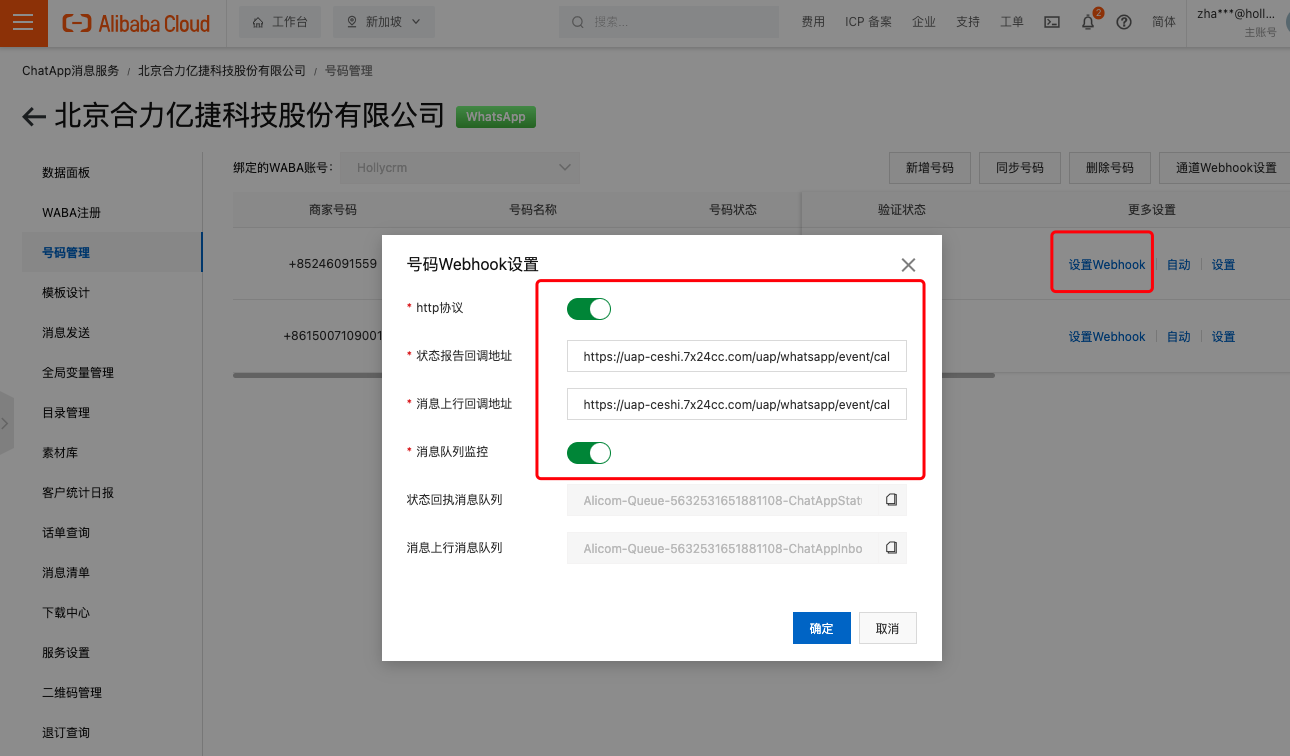Click the 取消 cancel button
Image resolution: width=1290 pixels, height=756 pixels.
pyautogui.click(x=887, y=628)
